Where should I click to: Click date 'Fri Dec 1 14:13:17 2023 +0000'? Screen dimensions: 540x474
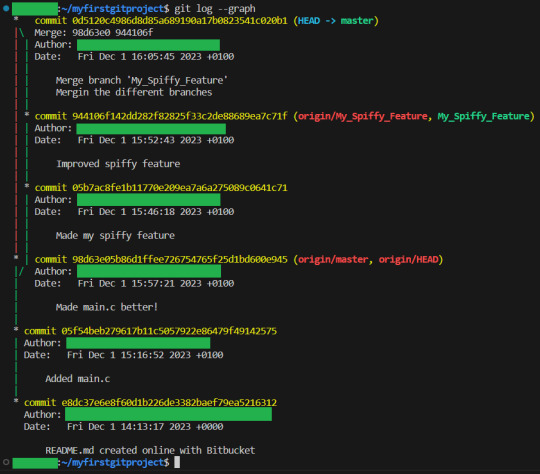[145, 427]
